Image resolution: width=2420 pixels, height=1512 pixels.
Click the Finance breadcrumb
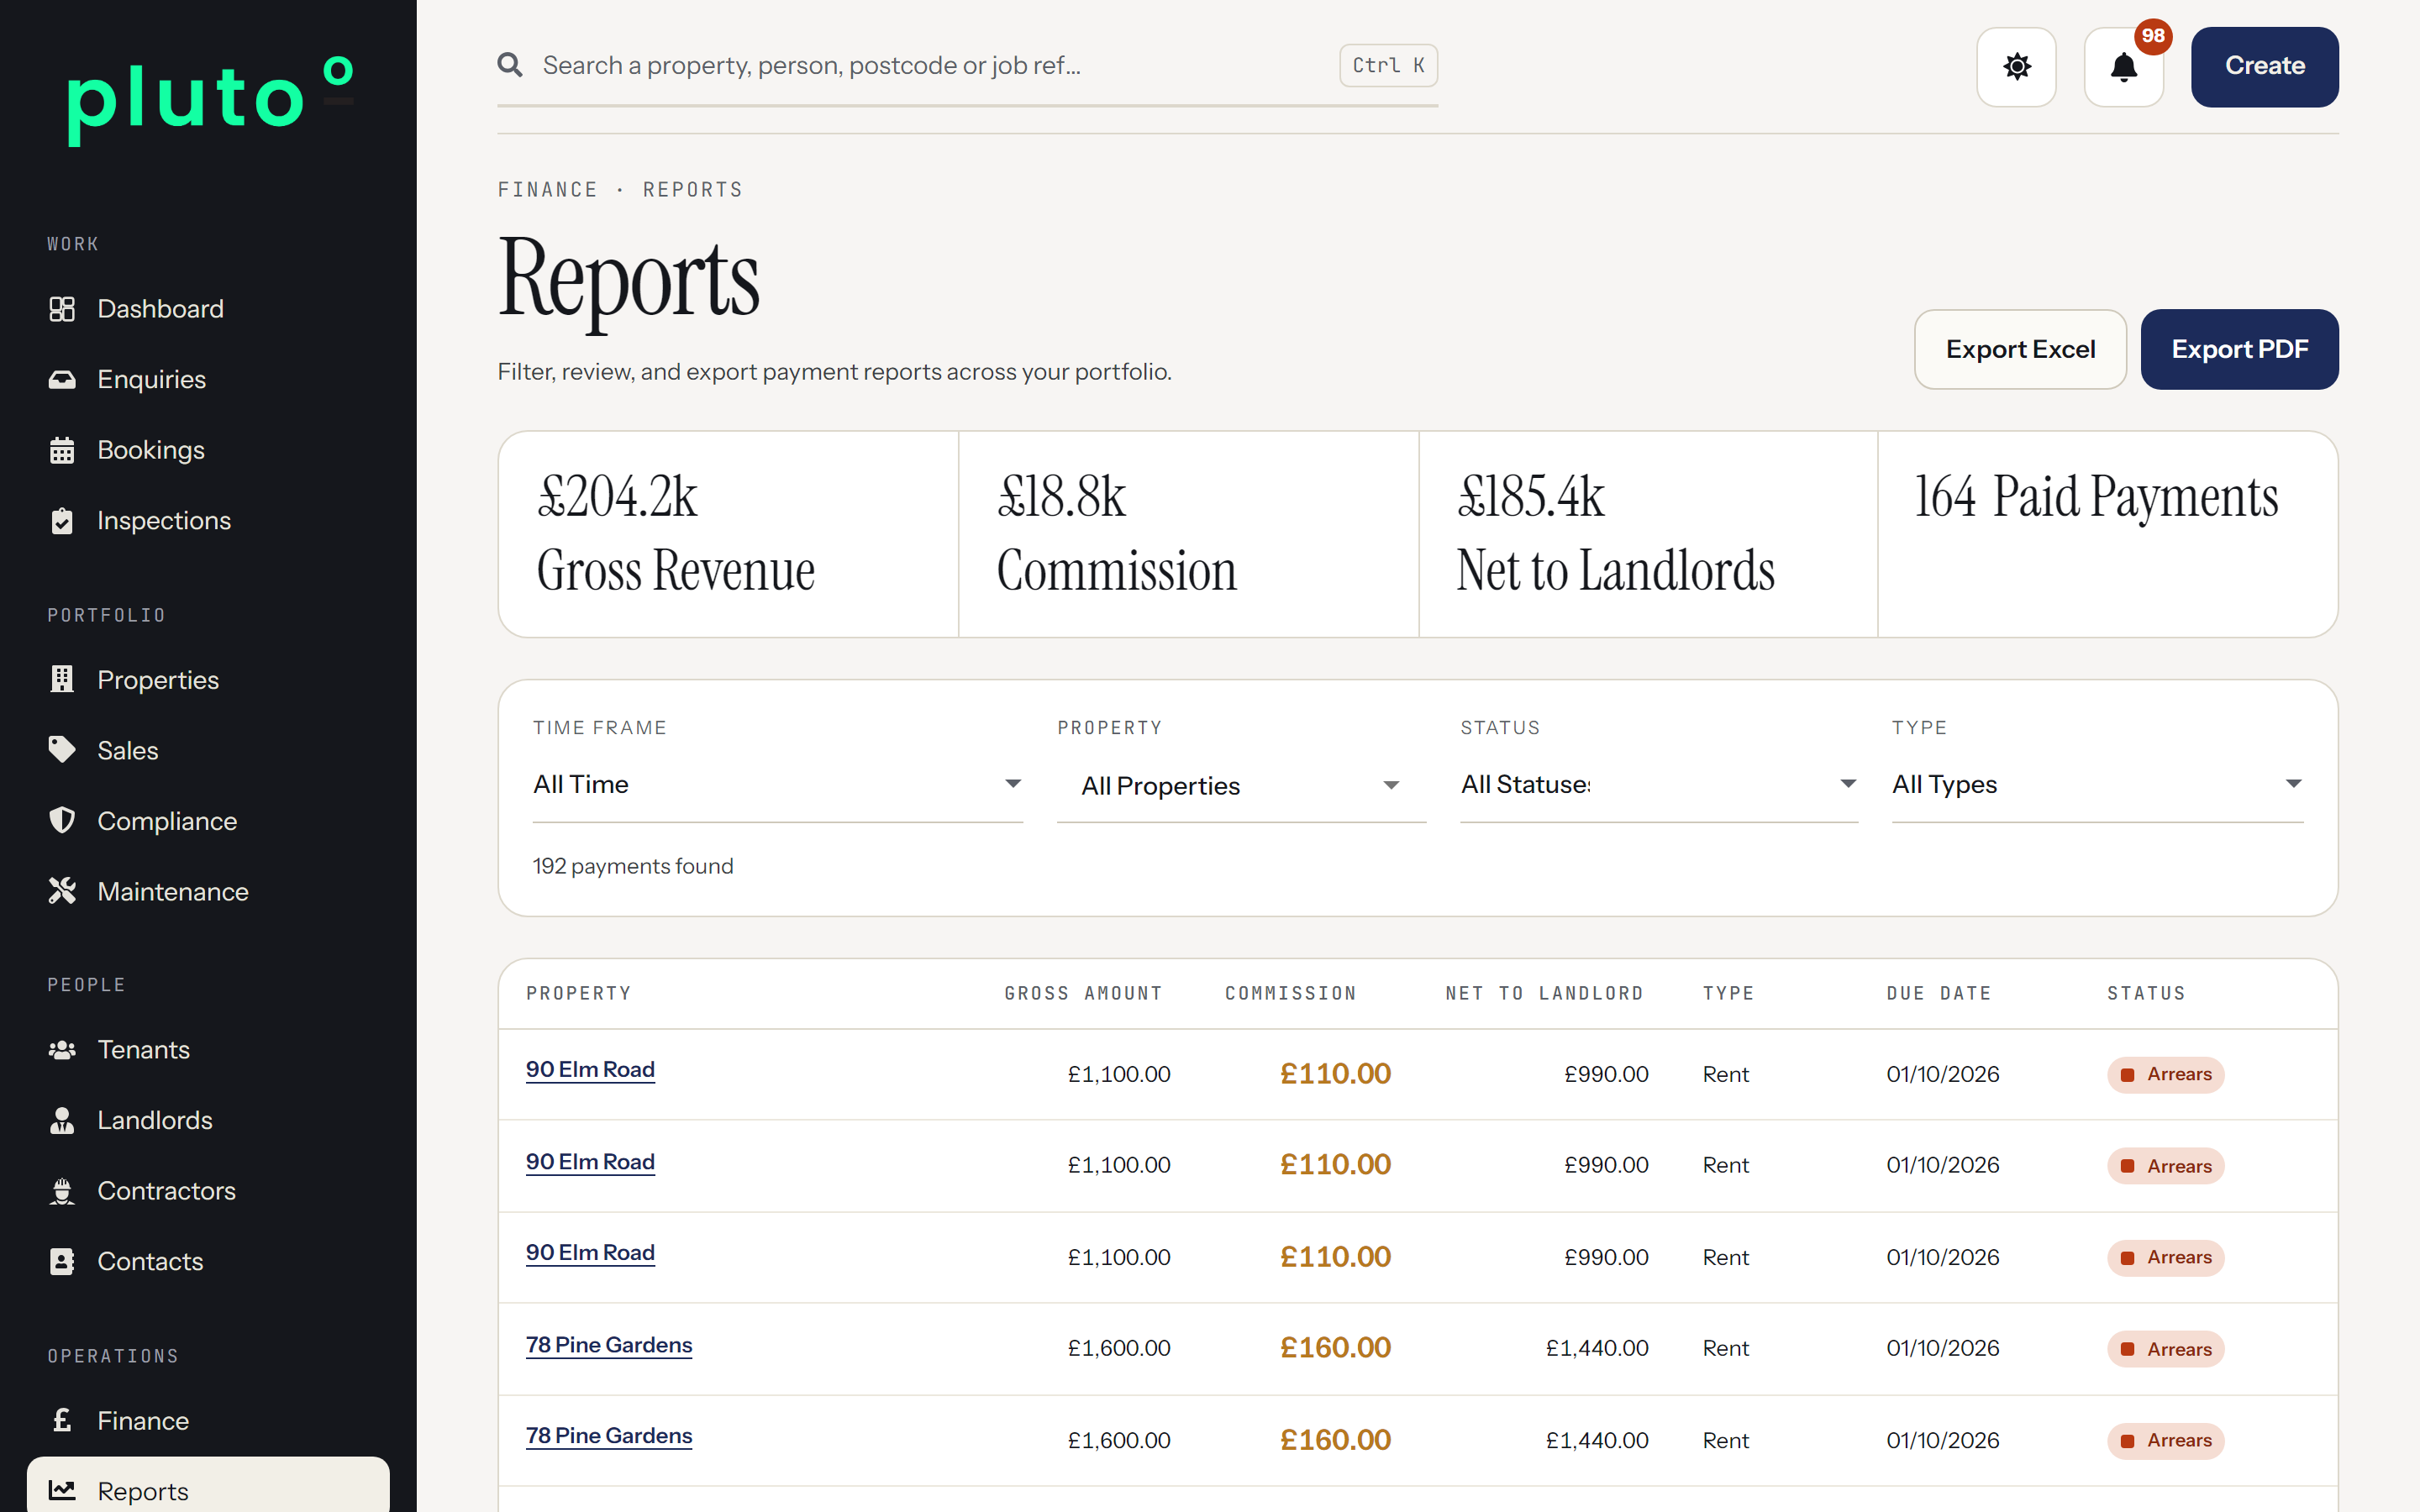[548, 190]
